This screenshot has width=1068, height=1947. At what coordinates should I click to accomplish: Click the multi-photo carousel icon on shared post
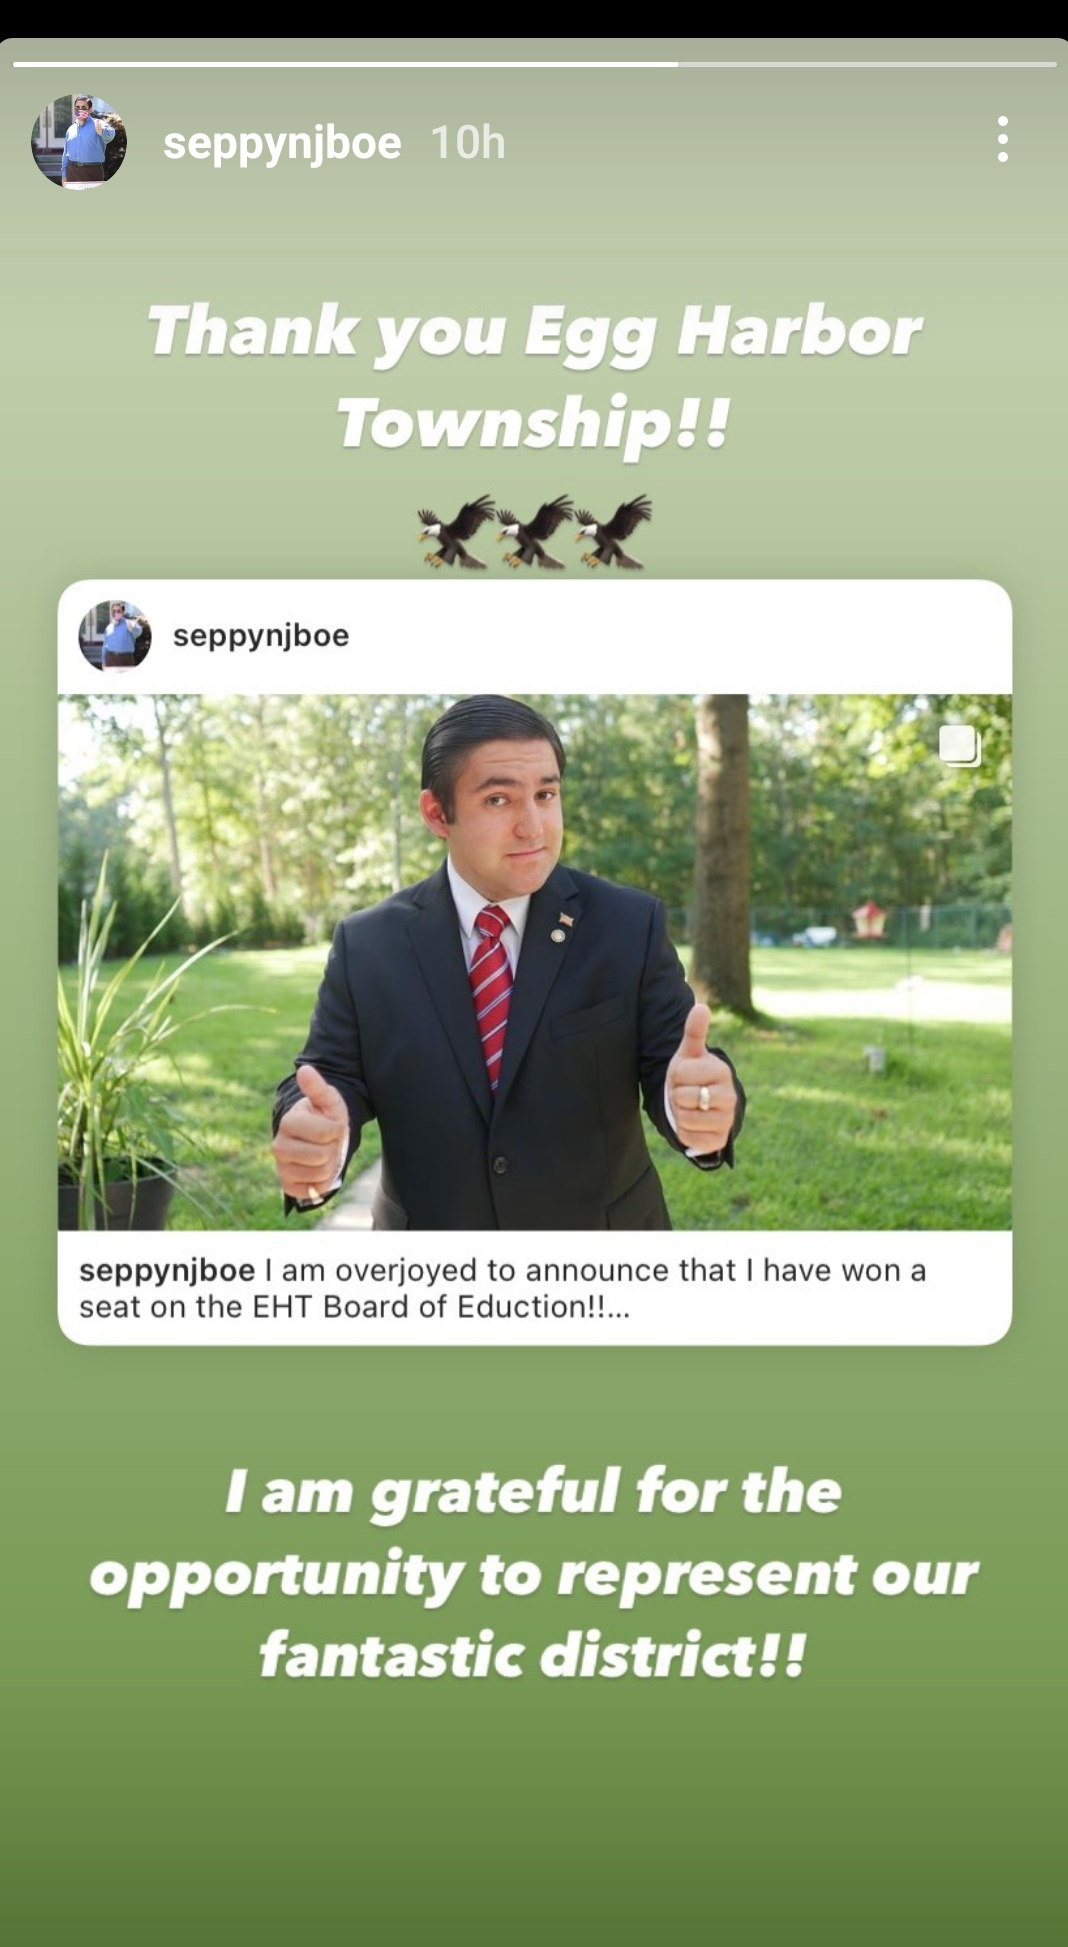[959, 746]
